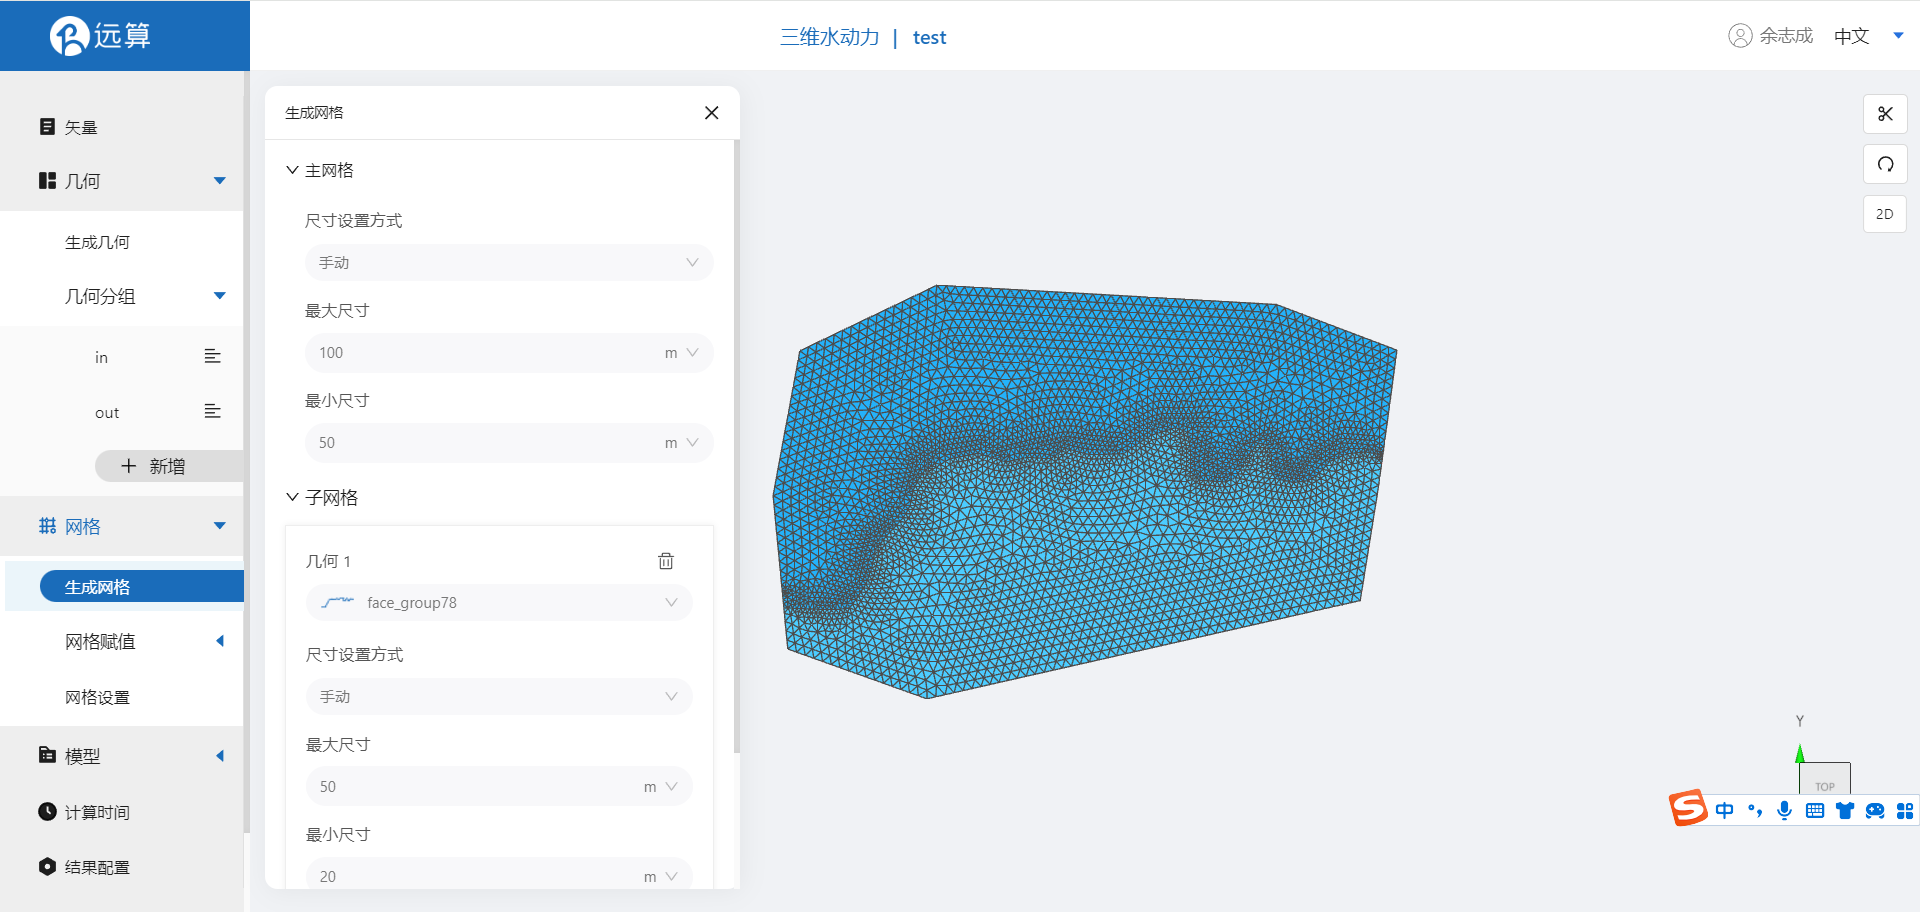Change unit of main mesh 最大尺寸
The image size is (1920, 912).
[682, 353]
